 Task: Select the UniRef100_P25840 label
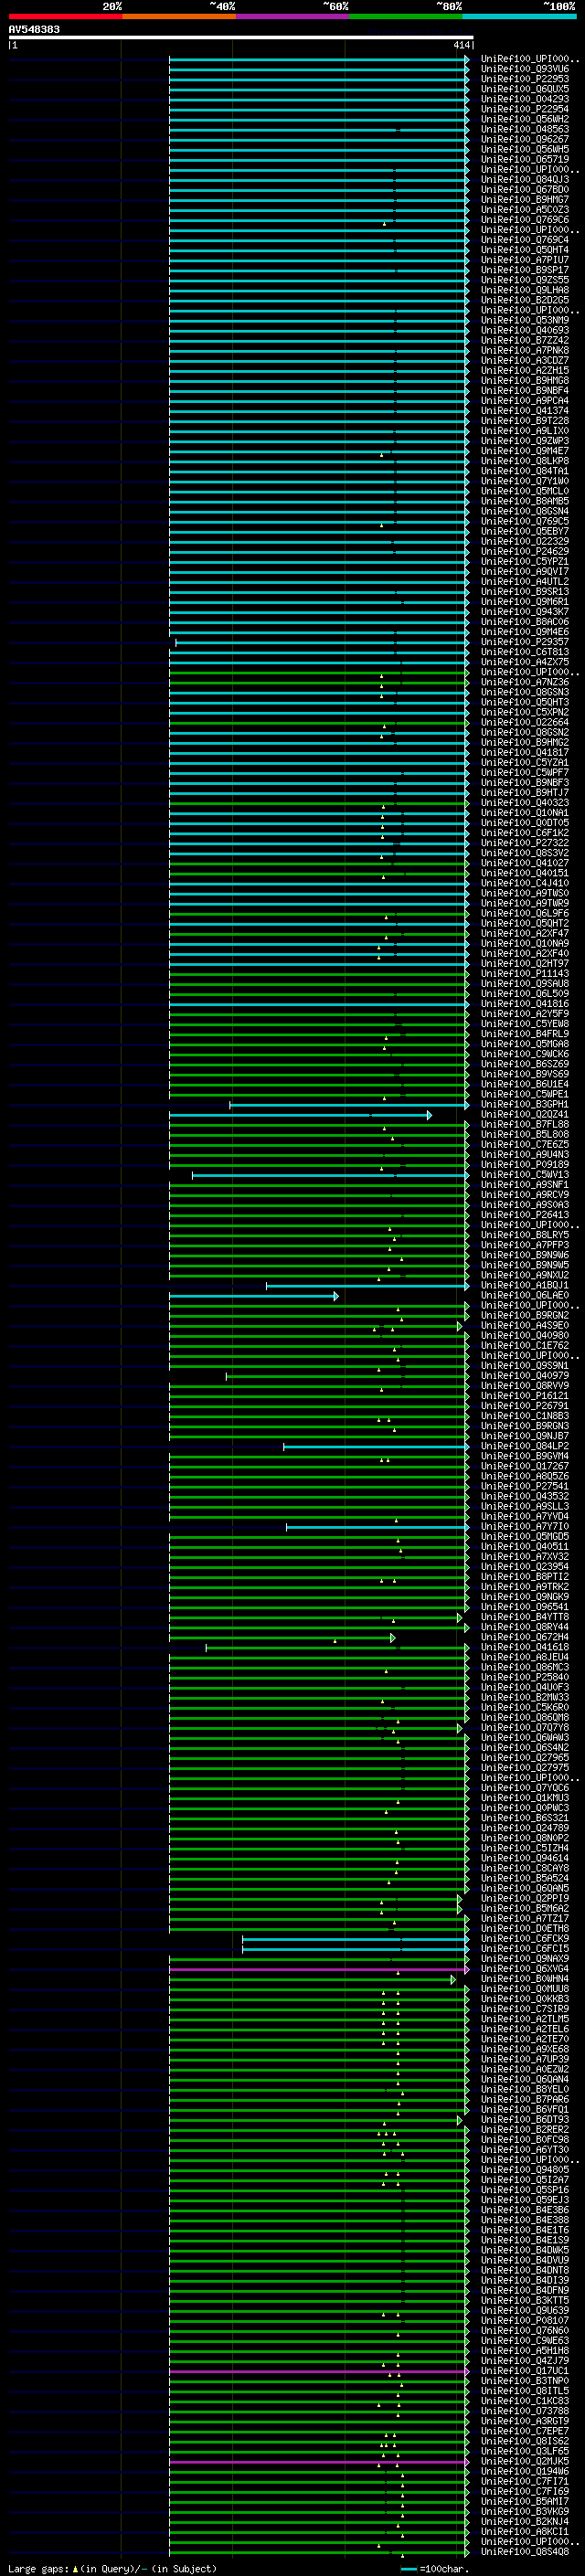[525, 1677]
